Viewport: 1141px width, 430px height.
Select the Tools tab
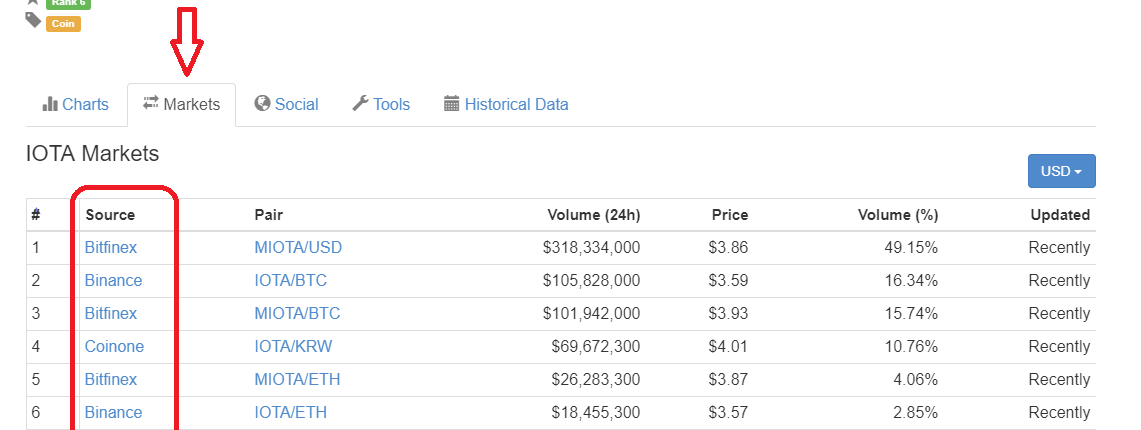391,104
